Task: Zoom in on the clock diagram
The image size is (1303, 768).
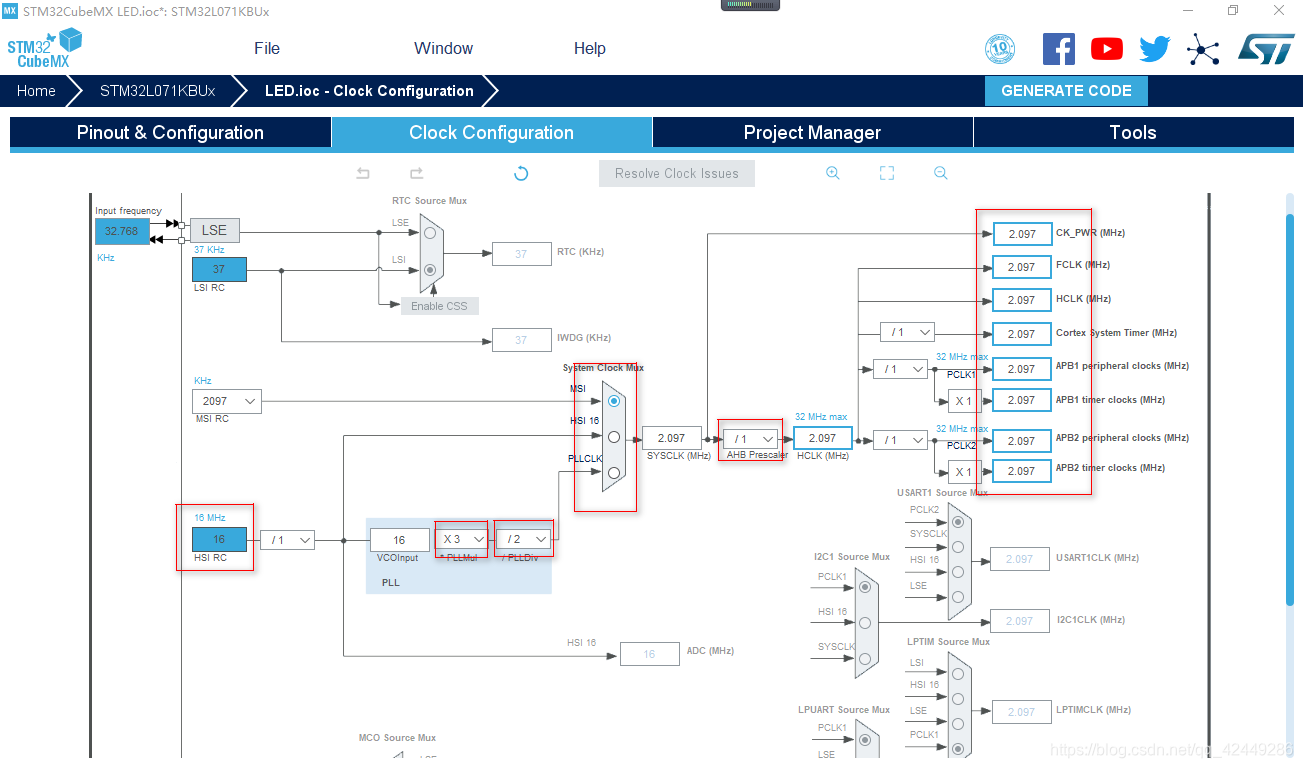Action: coord(832,173)
